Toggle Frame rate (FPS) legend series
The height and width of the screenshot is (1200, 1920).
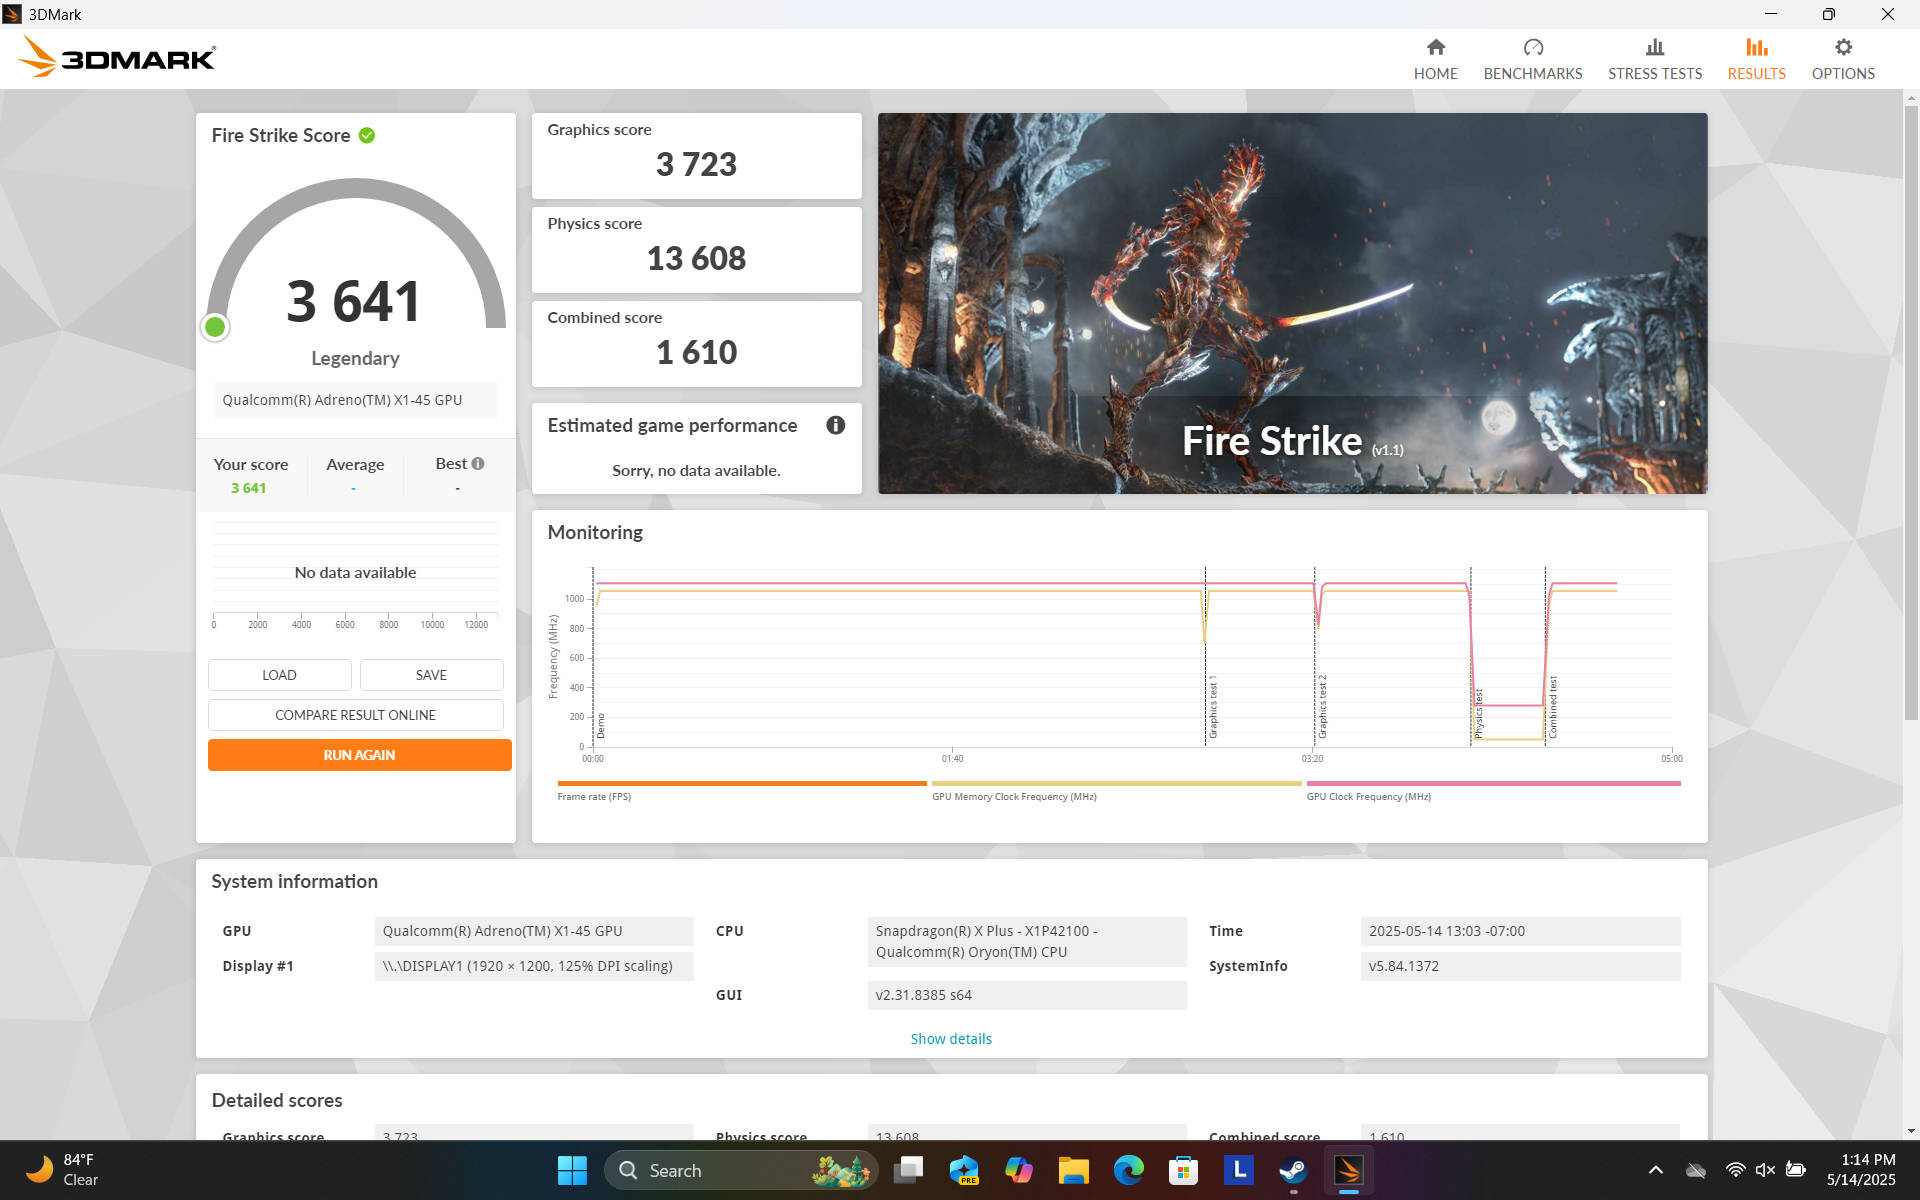click(x=594, y=797)
